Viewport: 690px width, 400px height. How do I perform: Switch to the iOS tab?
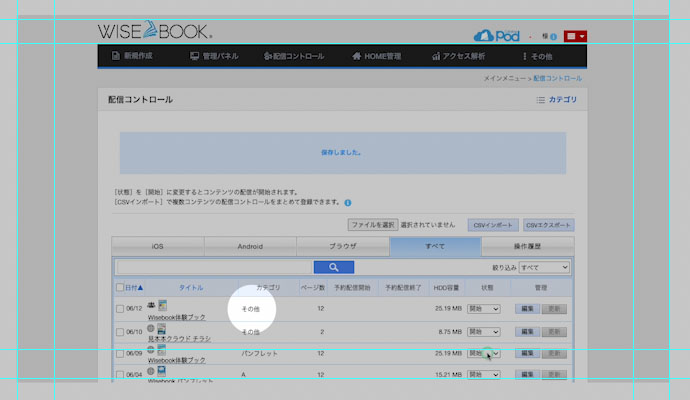tap(157, 245)
